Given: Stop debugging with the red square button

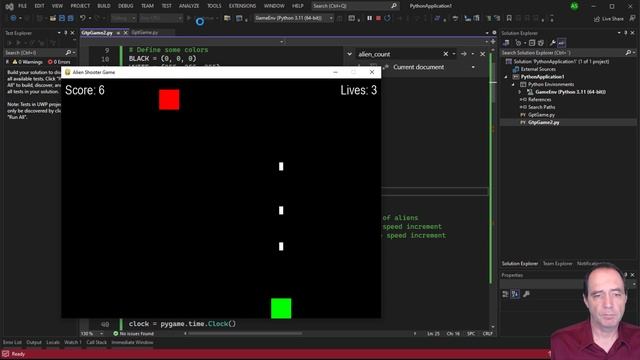Looking at the screenshot, I should point(378,18).
